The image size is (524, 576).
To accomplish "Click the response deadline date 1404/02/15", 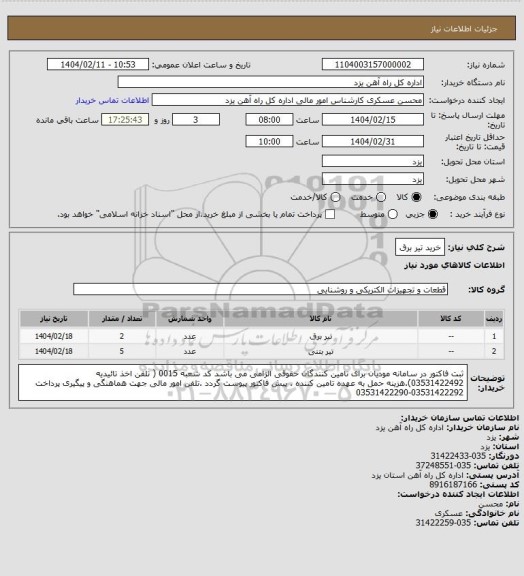I will [x=373, y=120].
